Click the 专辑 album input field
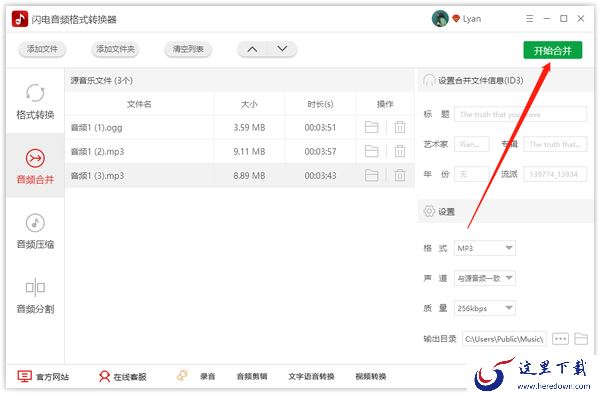 coord(555,144)
